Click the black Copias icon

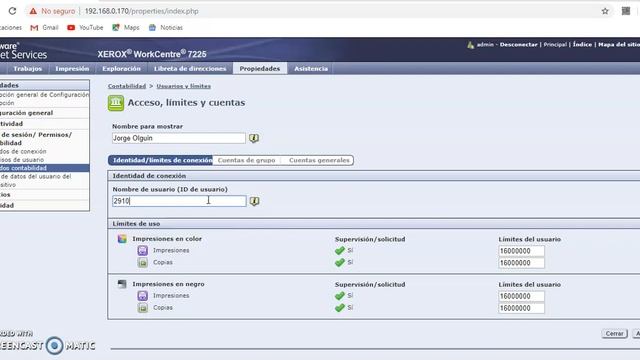pos(142,308)
